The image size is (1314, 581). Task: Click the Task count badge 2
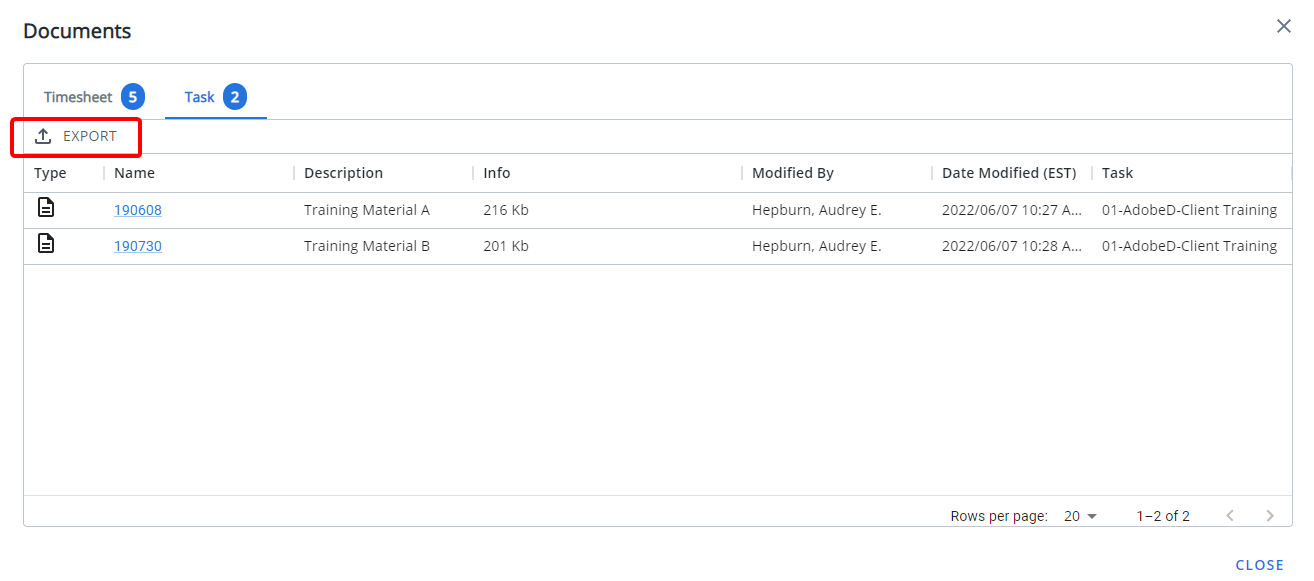coord(235,97)
